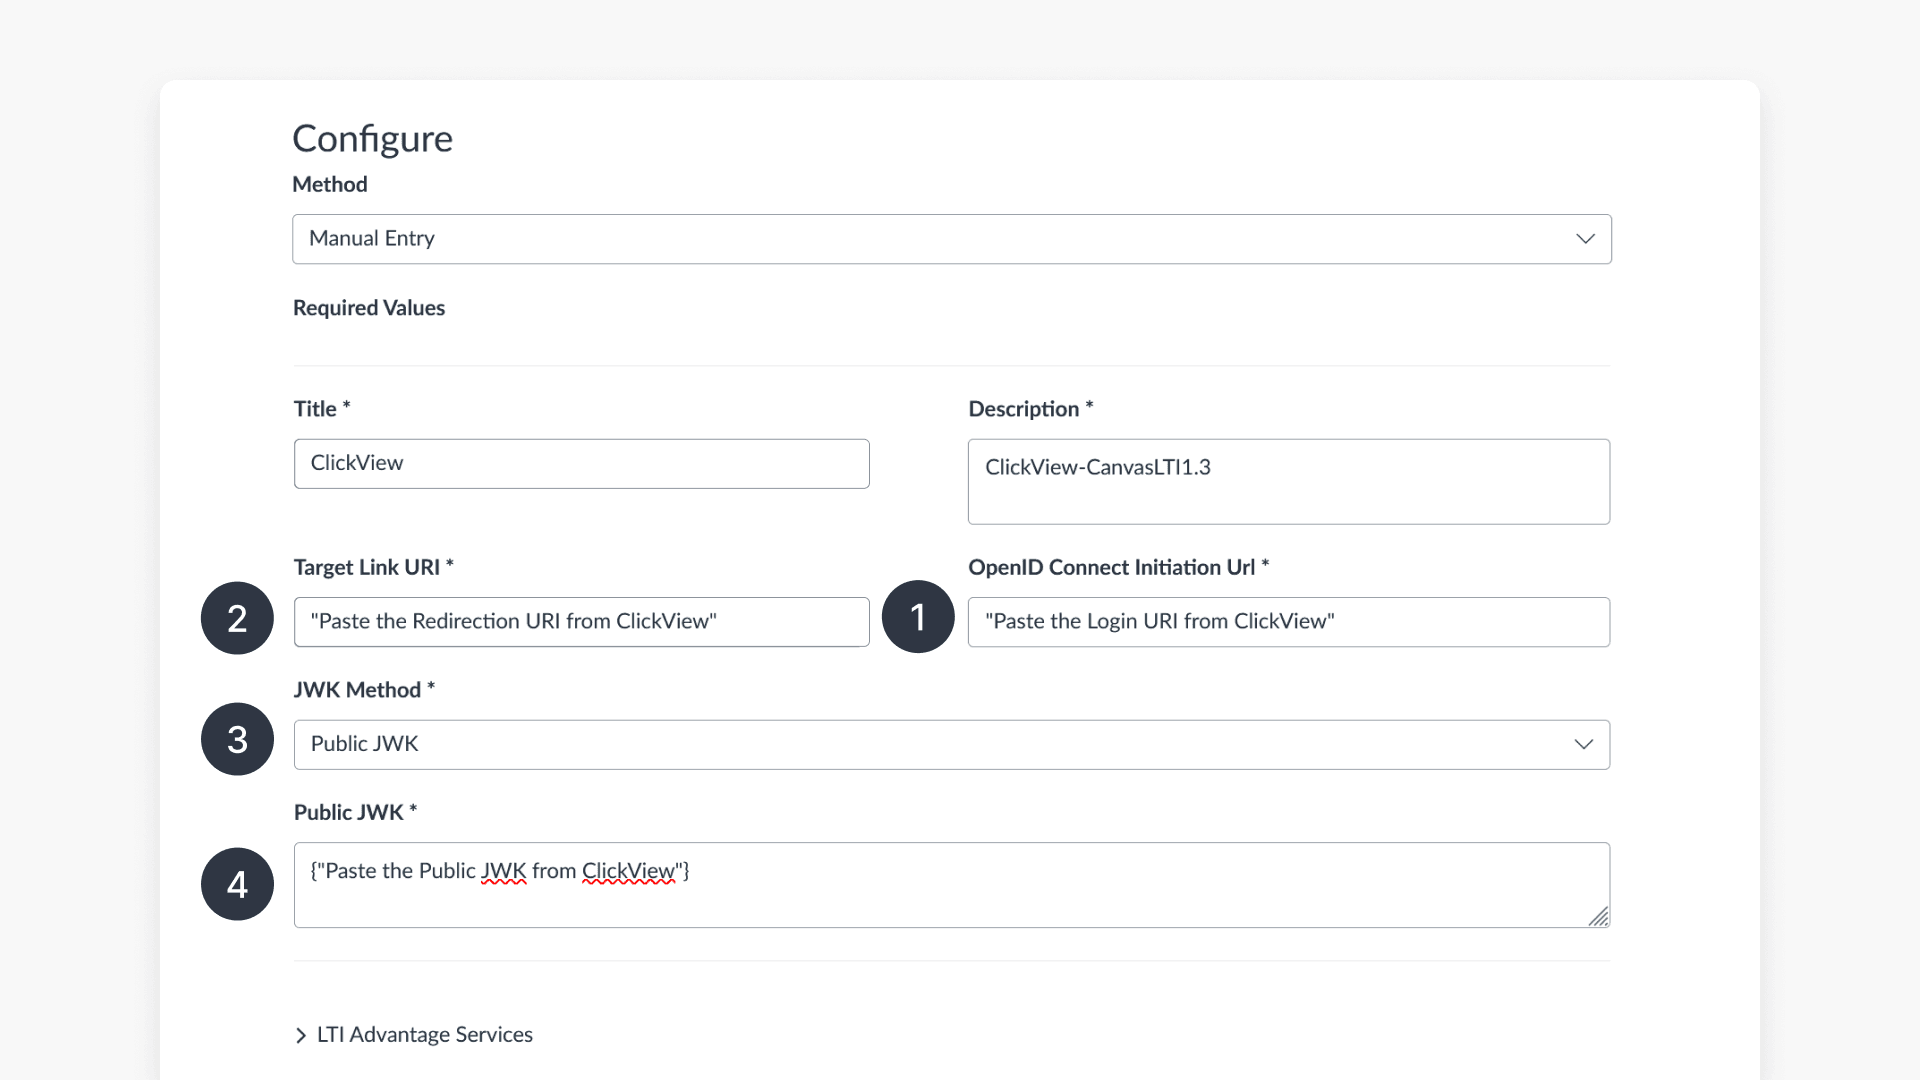Image resolution: width=1920 pixels, height=1080 pixels.
Task: Click the Title field containing ClickView
Action: (580, 463)
